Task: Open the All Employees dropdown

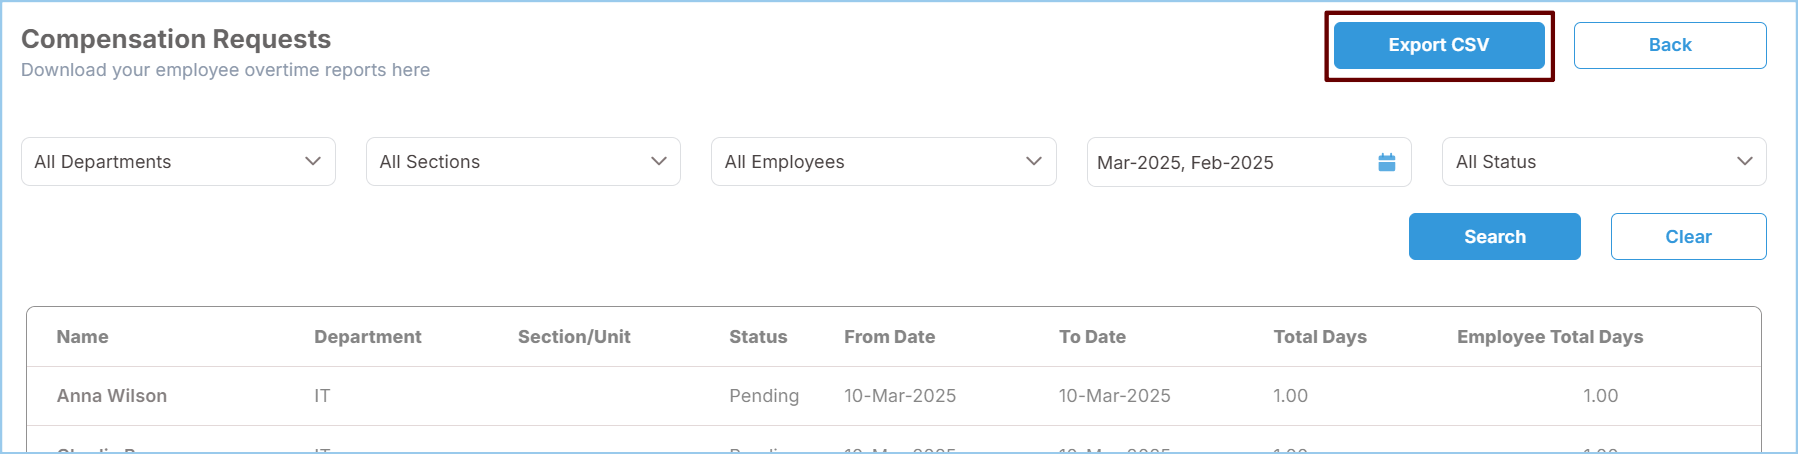Action: coord(883,162)
